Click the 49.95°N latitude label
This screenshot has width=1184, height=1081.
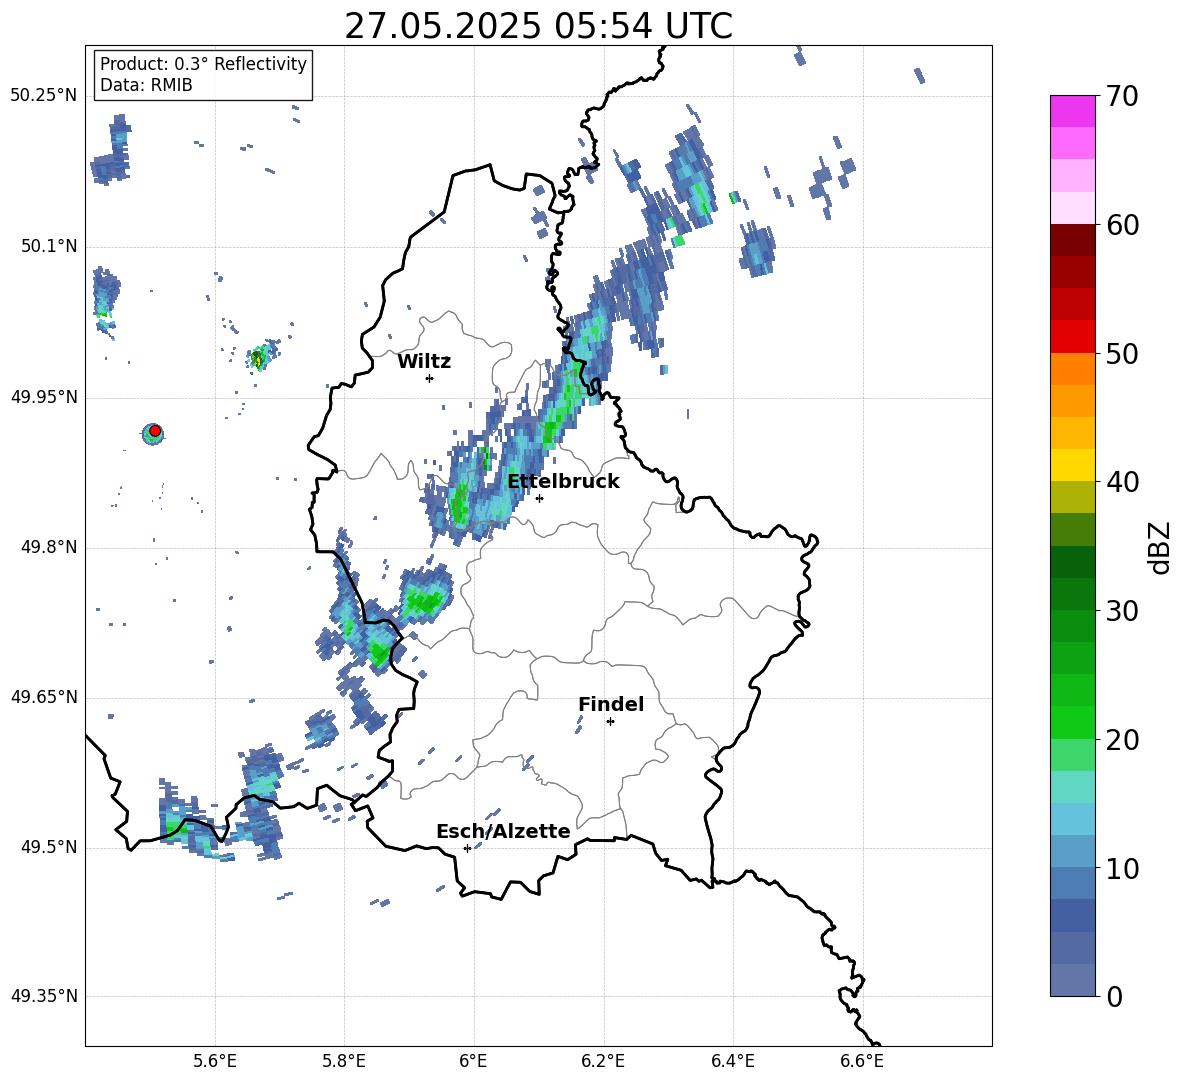point(44,397)
